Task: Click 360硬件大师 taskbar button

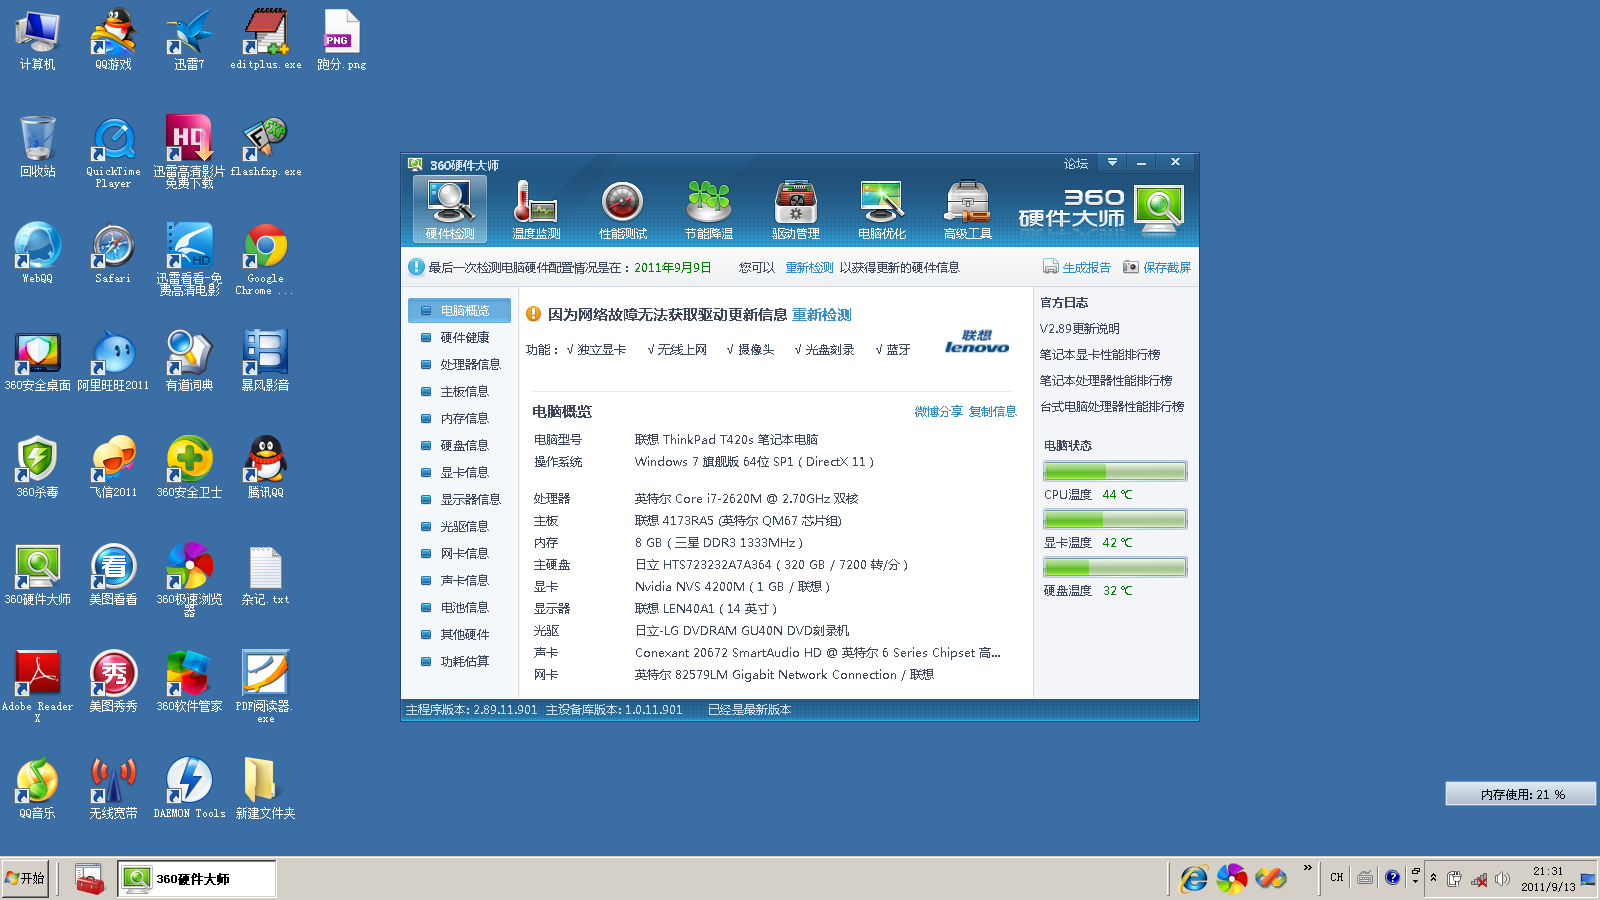Action: pos(196,879)
